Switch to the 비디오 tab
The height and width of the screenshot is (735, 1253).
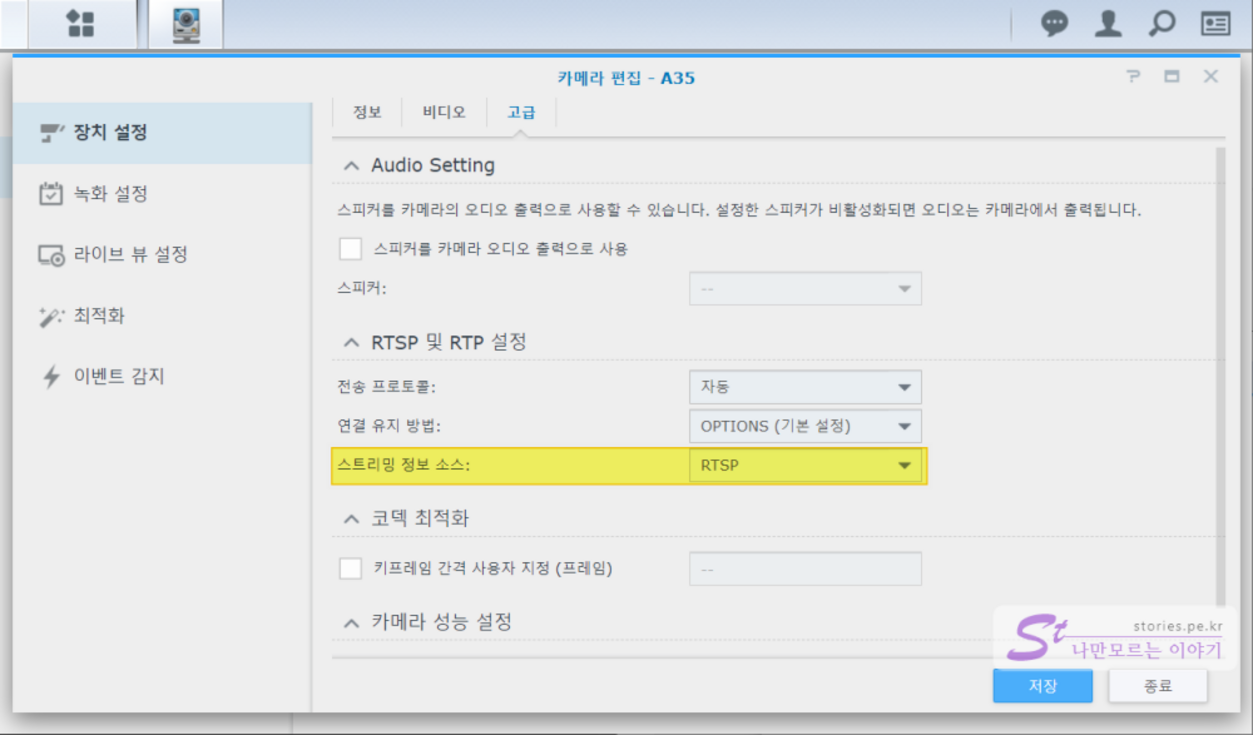pyautogui.click(x=444, y=112)
